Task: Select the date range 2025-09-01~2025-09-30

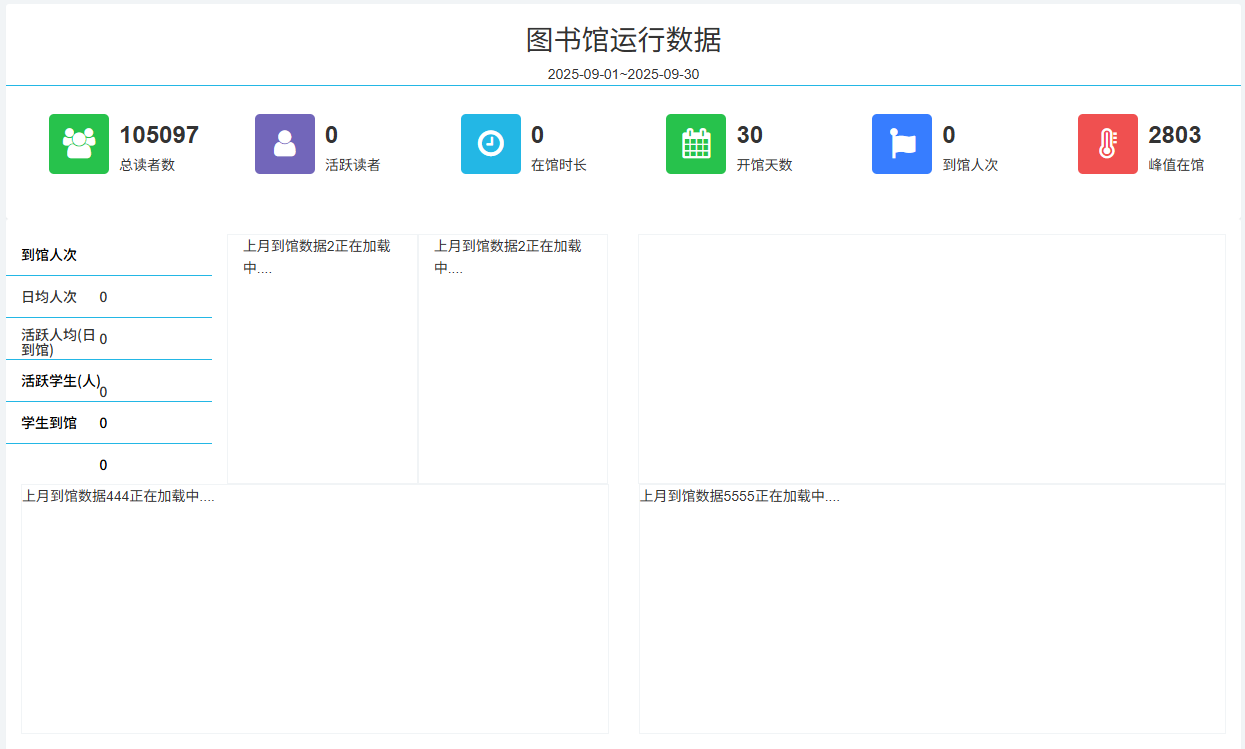Action: (x=622, y=72)
